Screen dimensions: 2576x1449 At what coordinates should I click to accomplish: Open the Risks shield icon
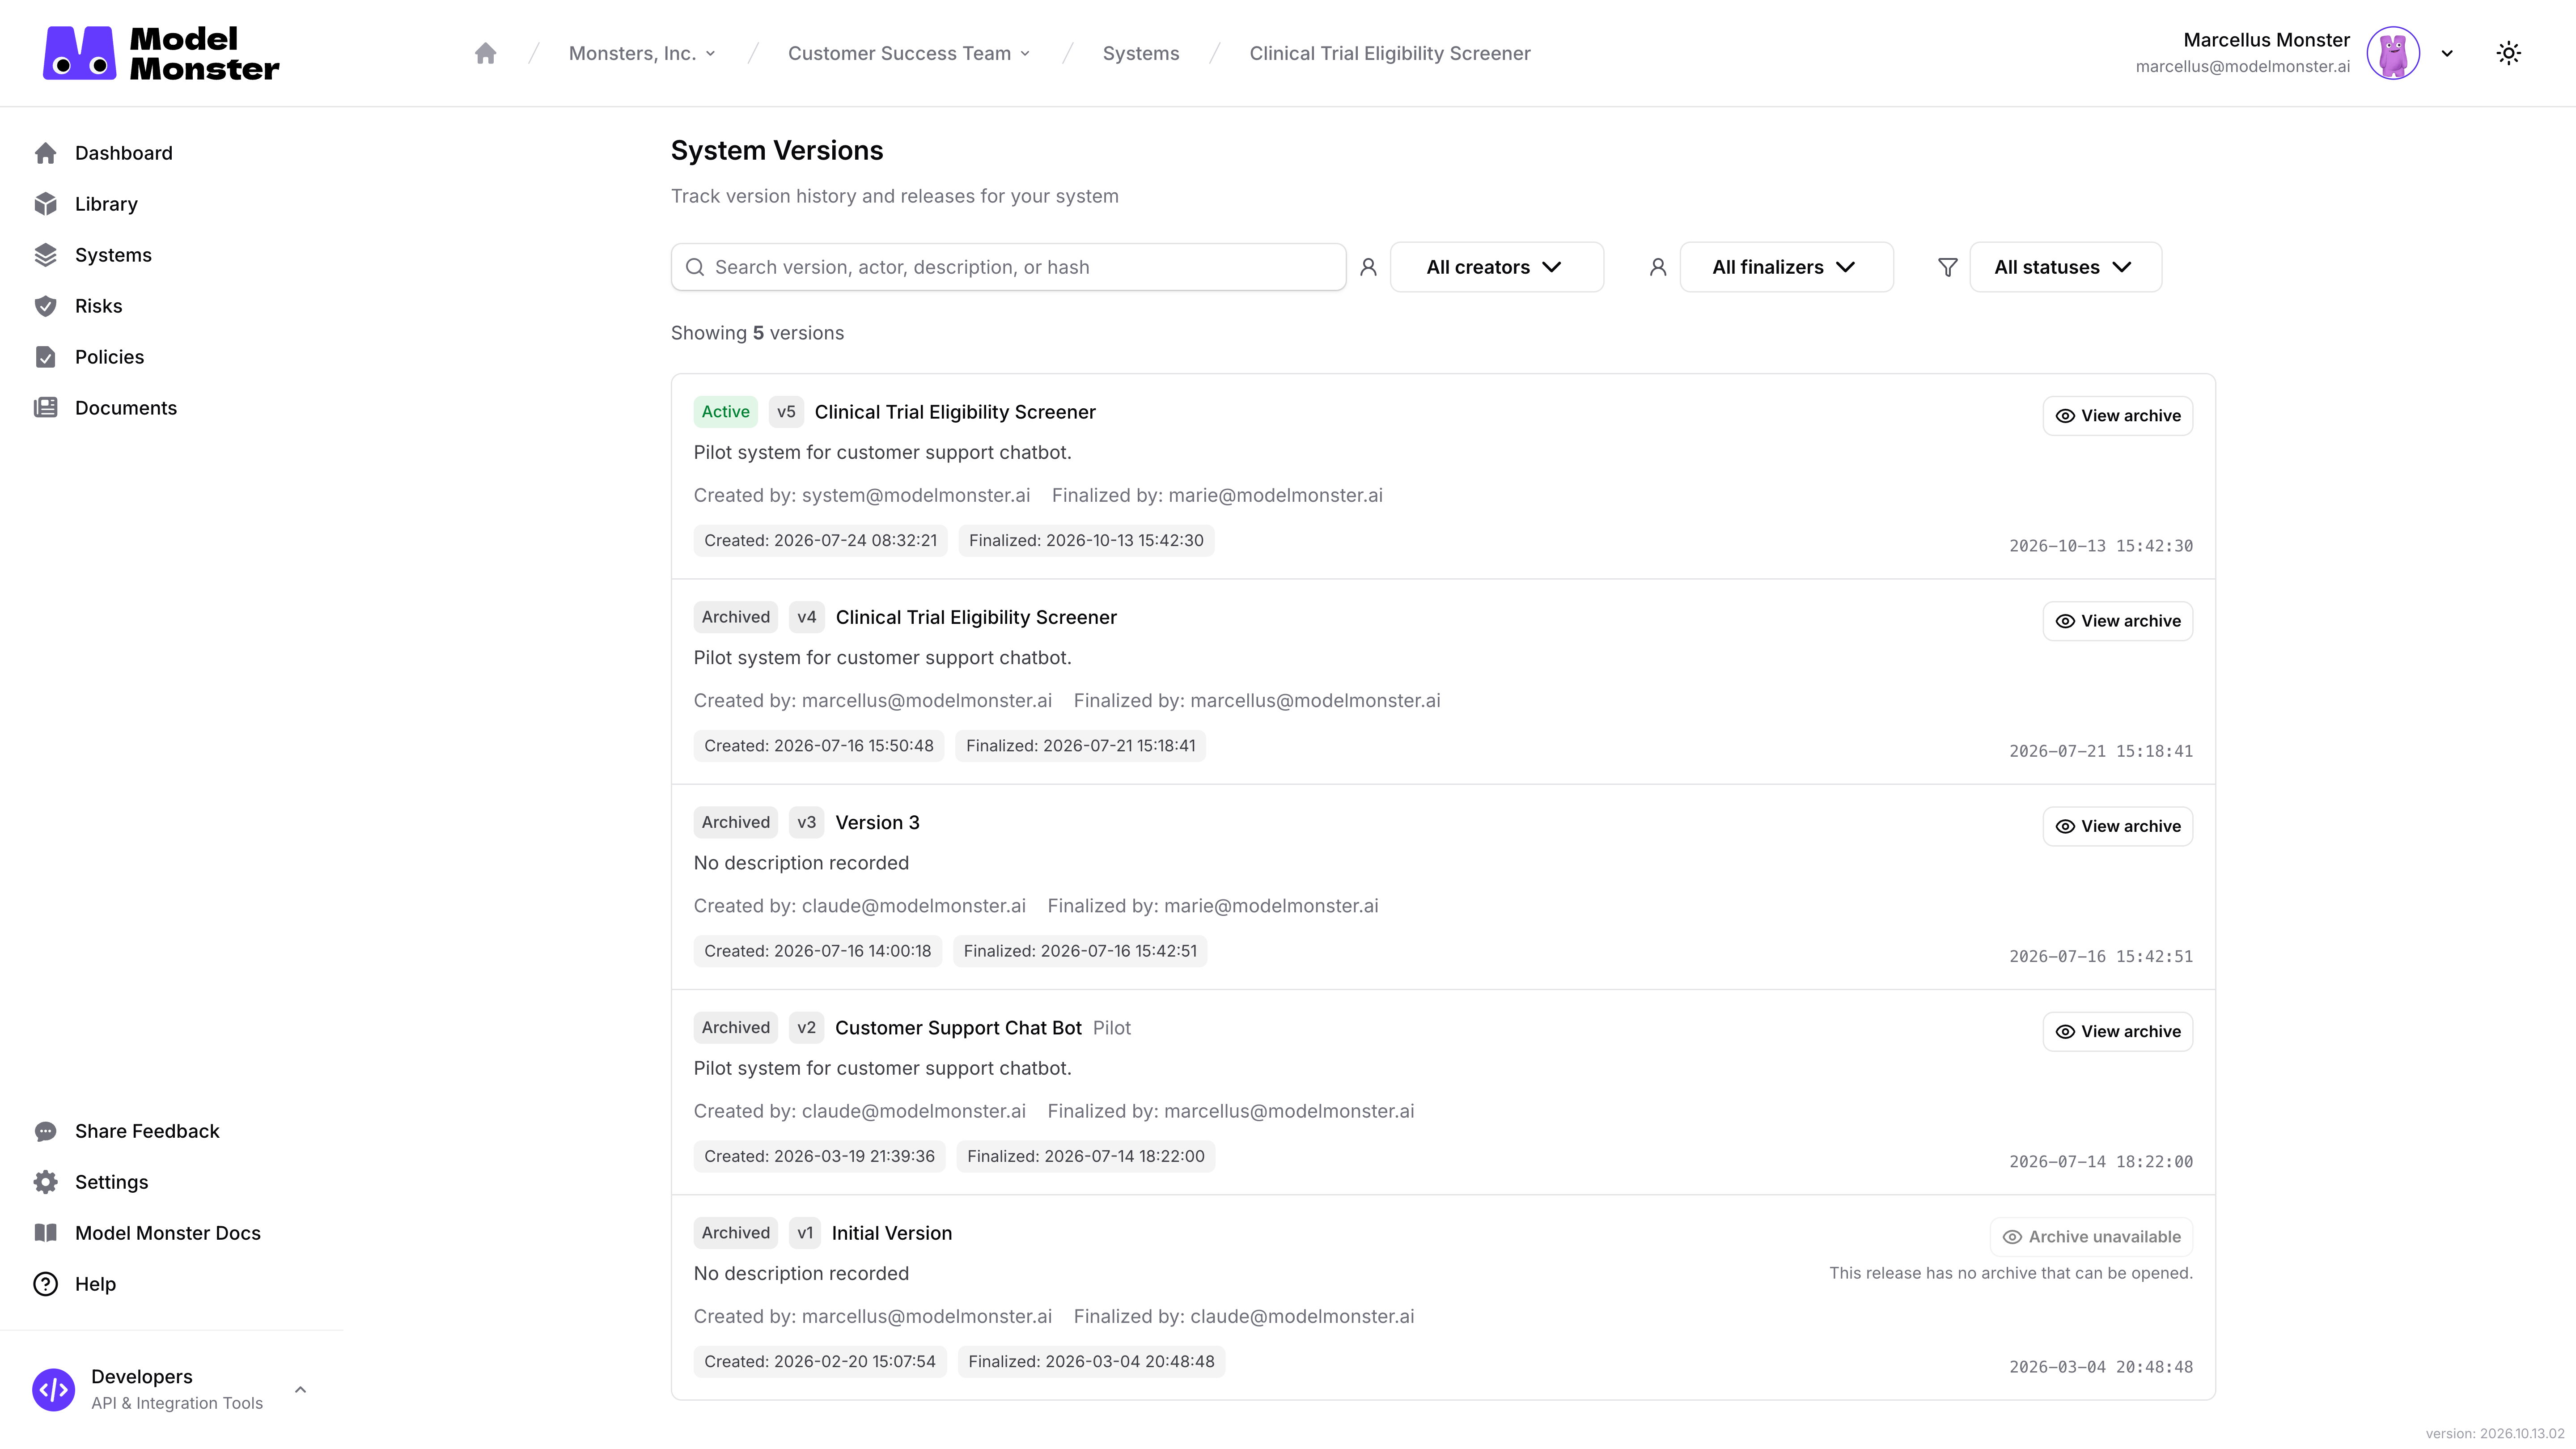(46, 306)
